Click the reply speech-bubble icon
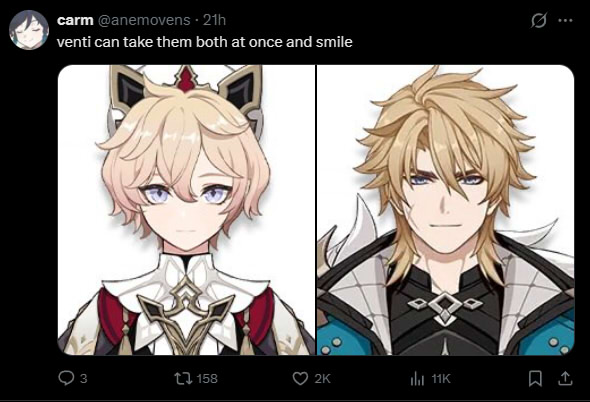590x402 pixels. (66, 378)
